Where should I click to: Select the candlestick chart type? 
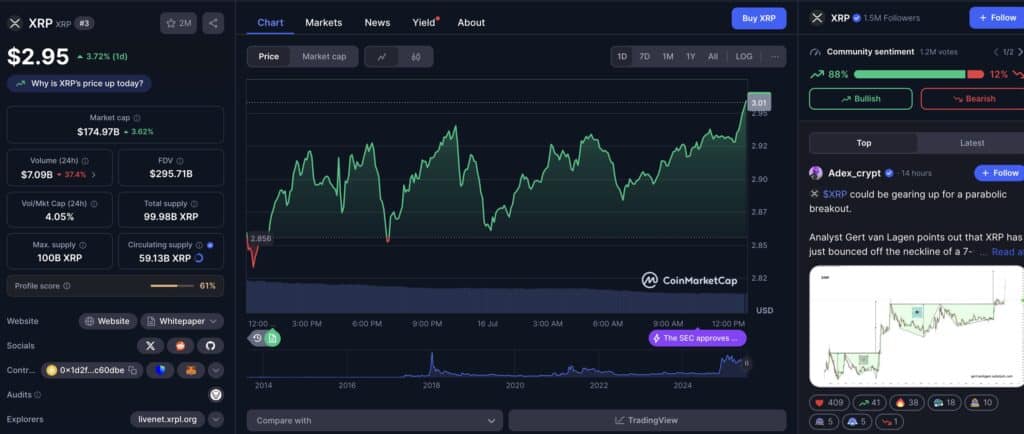(416, 57)
